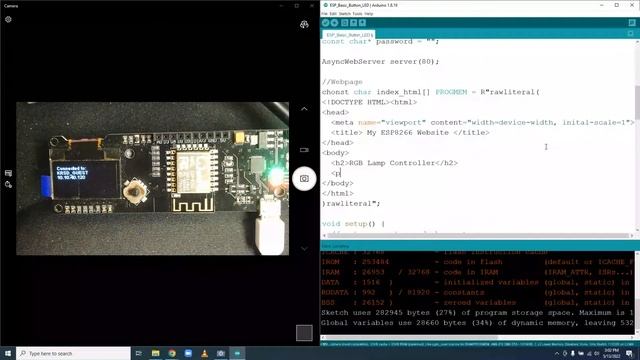Click the 'const char* password' line
This screenshot has height=360, width=640.
pos(380,42)
